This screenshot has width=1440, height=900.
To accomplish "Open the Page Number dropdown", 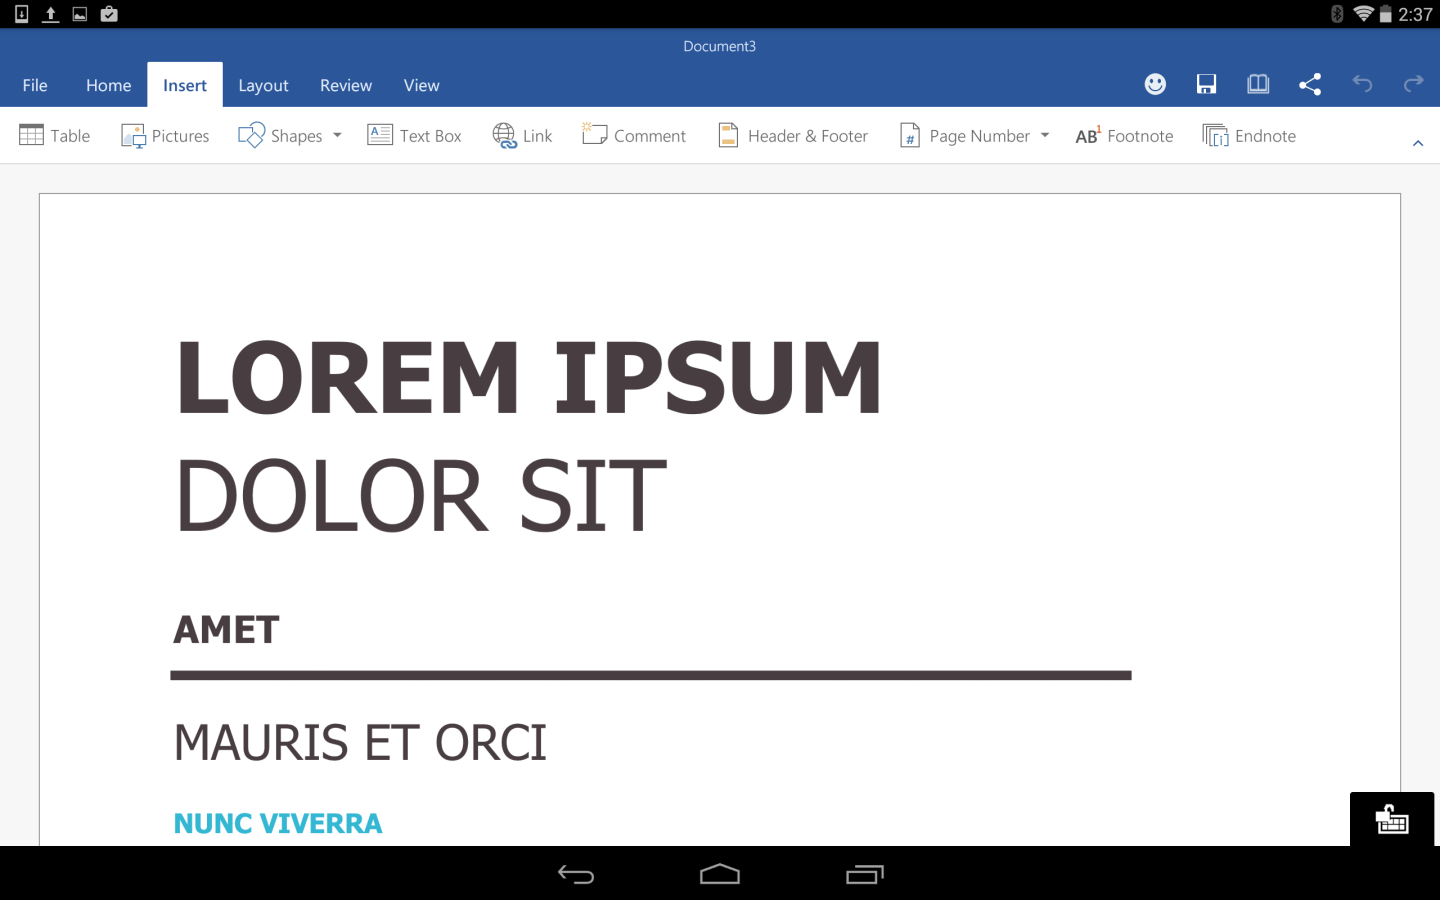I will 1046,135.
